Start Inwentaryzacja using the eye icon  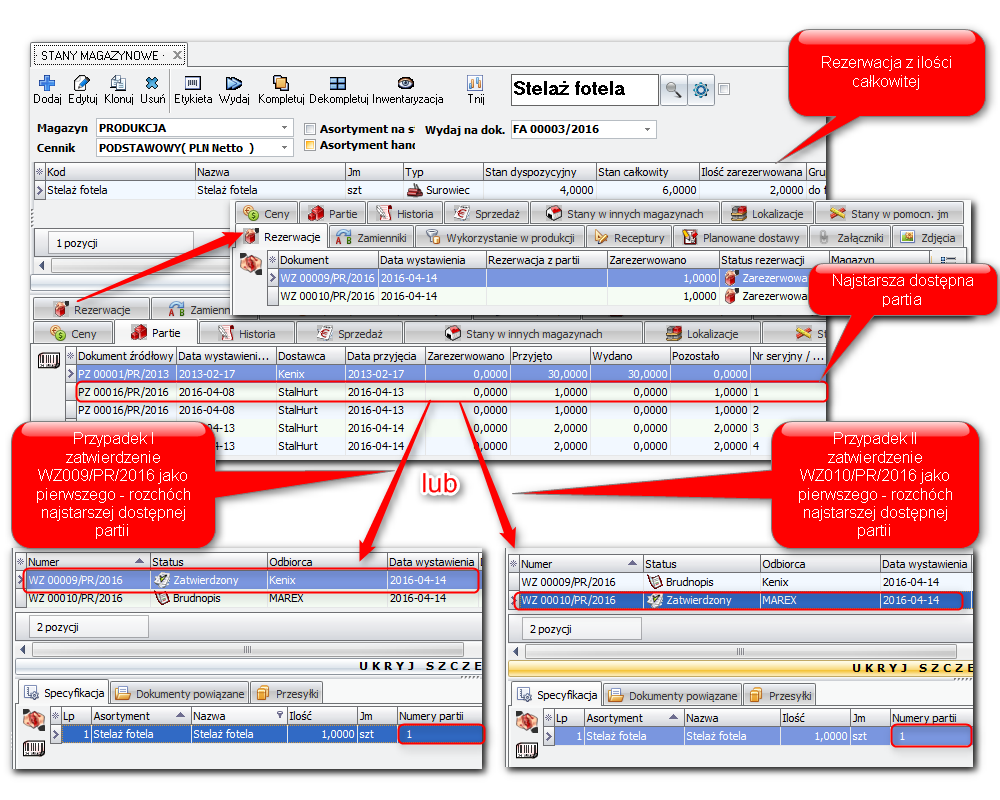[406, 85]
